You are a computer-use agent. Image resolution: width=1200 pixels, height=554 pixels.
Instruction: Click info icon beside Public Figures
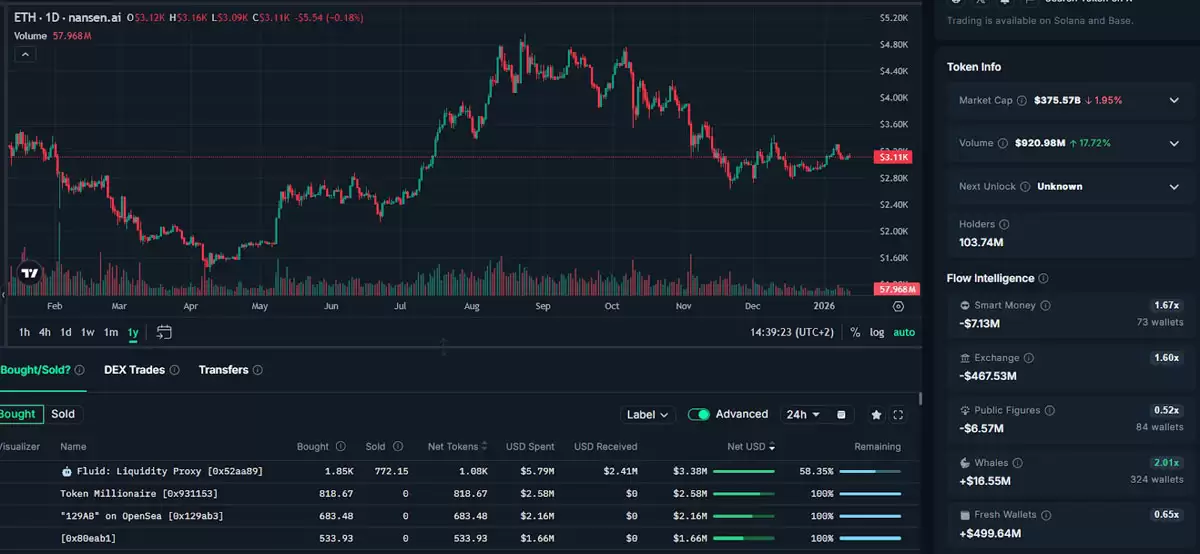pyautogui.click(x=1047, y=410)
